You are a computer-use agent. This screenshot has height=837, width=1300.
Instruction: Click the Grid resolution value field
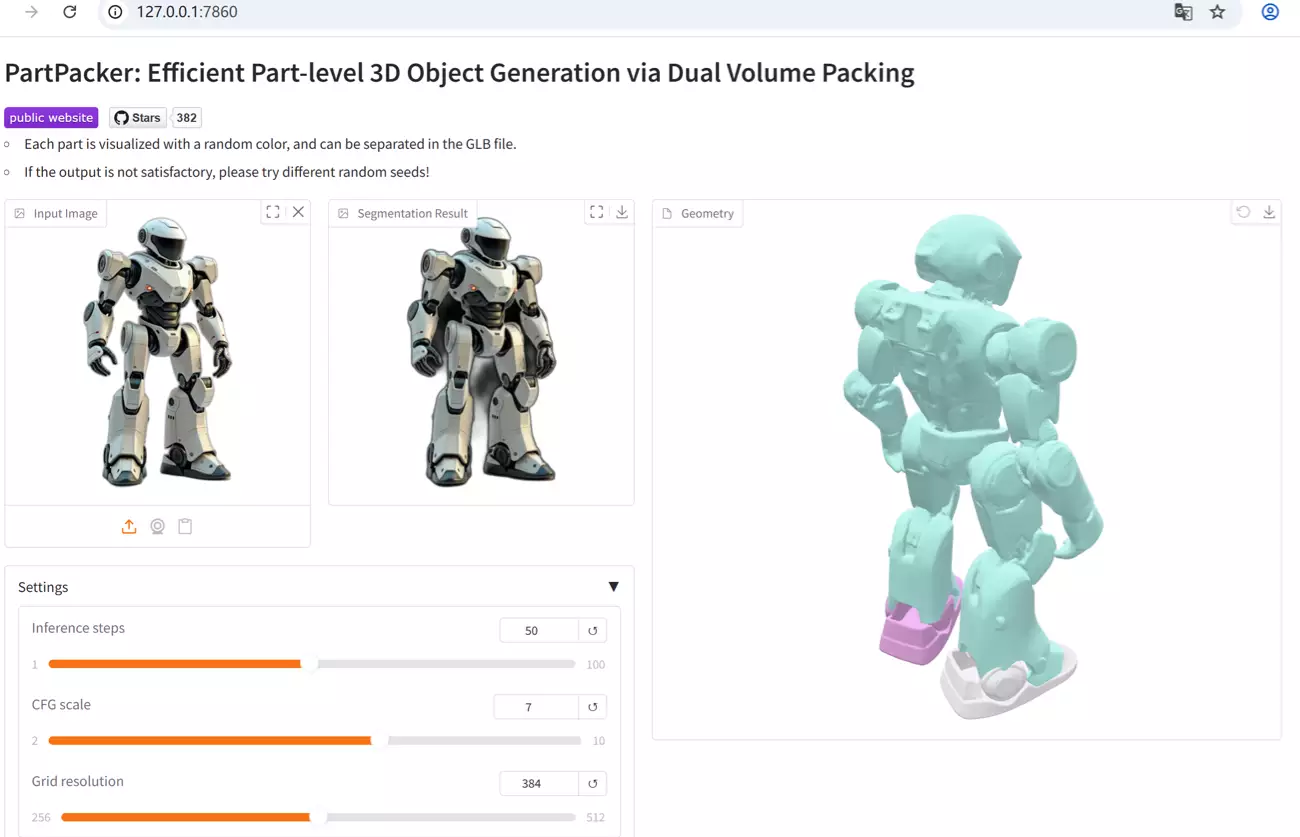pos(539,783)
